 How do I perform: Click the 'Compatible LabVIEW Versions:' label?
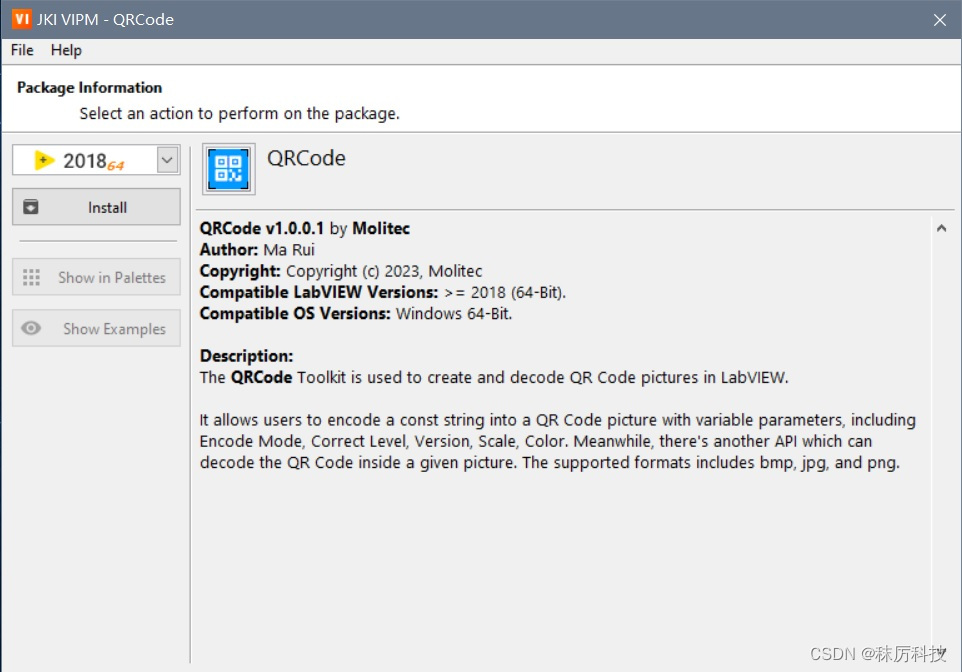pyautogui.click(x=319, y=292)
